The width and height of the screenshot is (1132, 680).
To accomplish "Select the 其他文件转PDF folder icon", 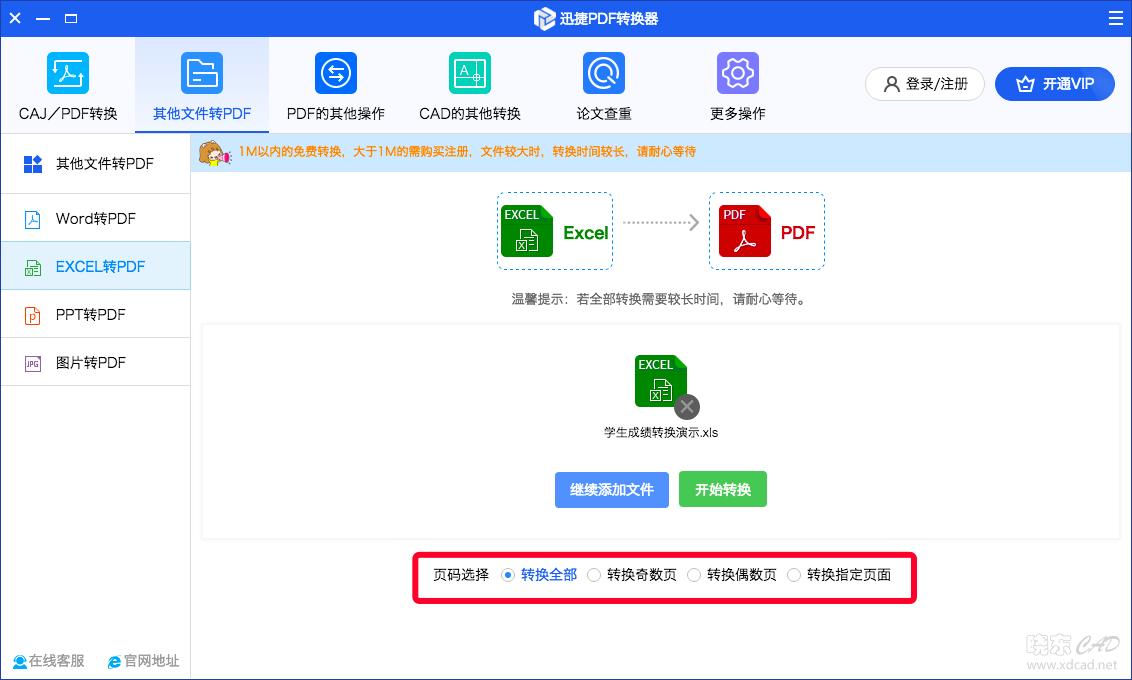I will pyautogui.click(x=201, y=73).
